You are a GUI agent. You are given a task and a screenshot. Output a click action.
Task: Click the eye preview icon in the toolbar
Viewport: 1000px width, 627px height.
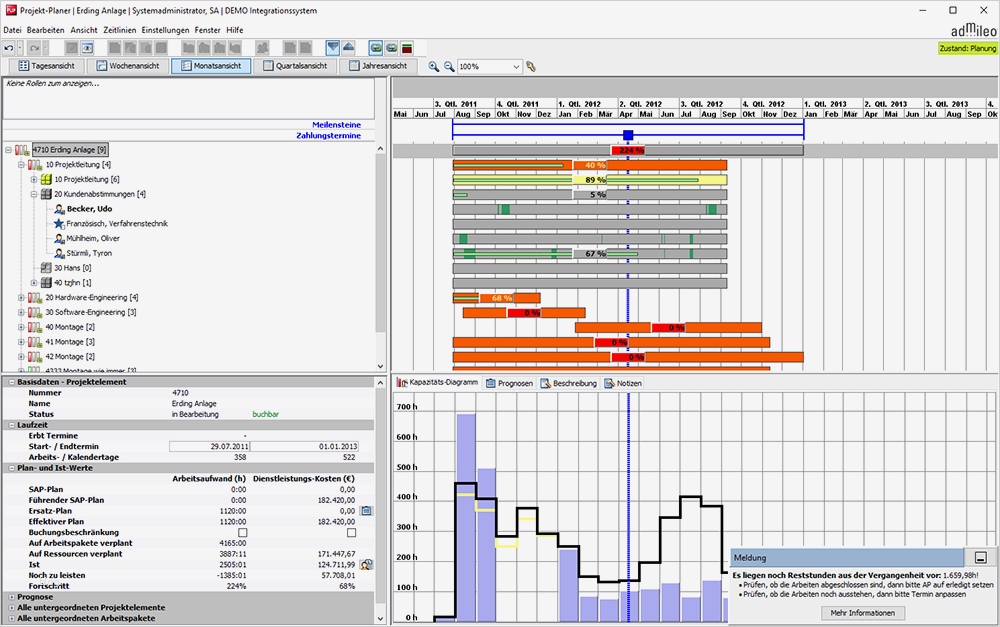point(89,46)
